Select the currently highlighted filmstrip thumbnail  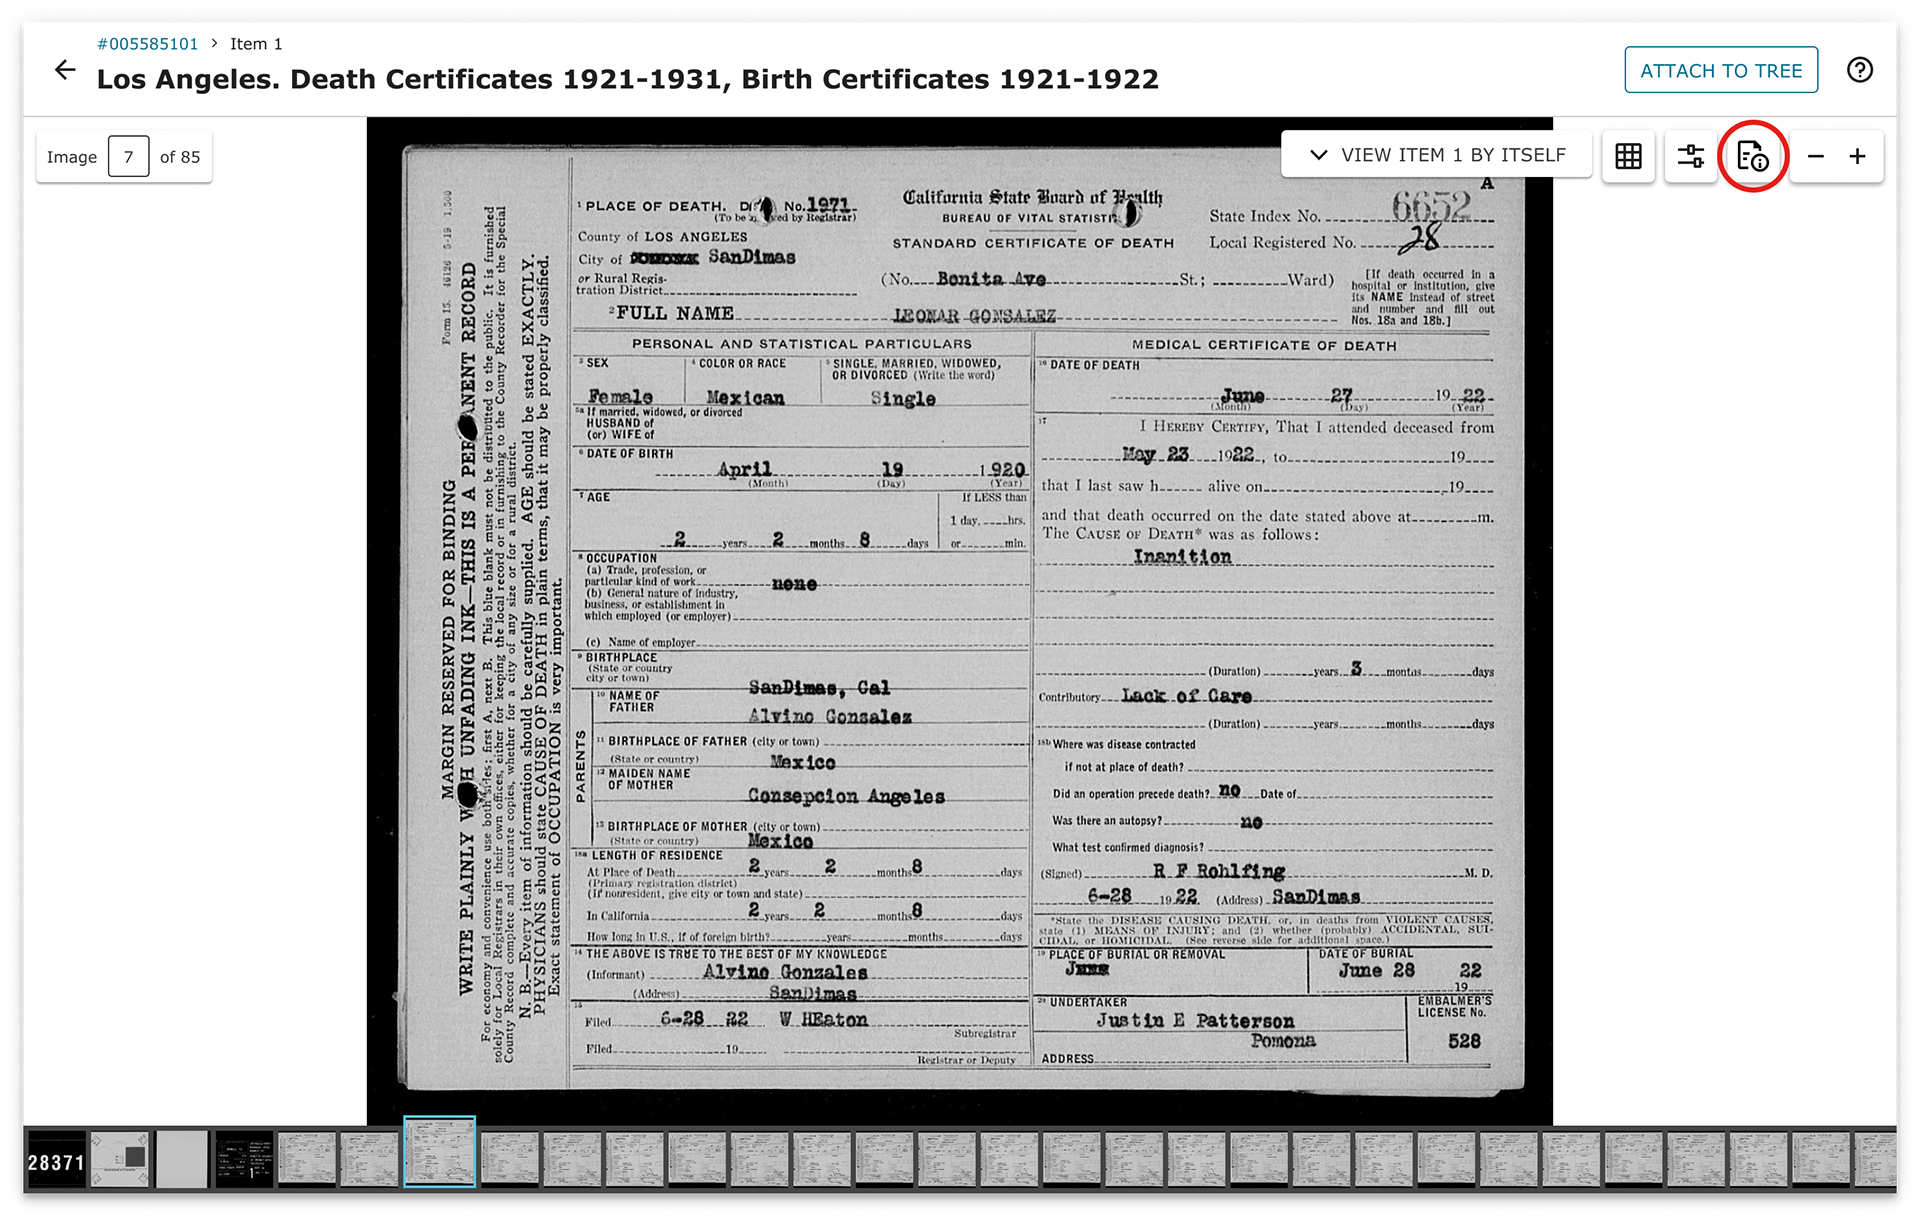(439, 1152)
